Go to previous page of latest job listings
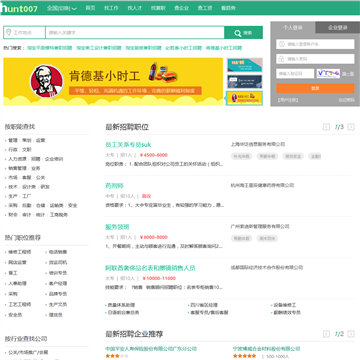 click(326, 127)
